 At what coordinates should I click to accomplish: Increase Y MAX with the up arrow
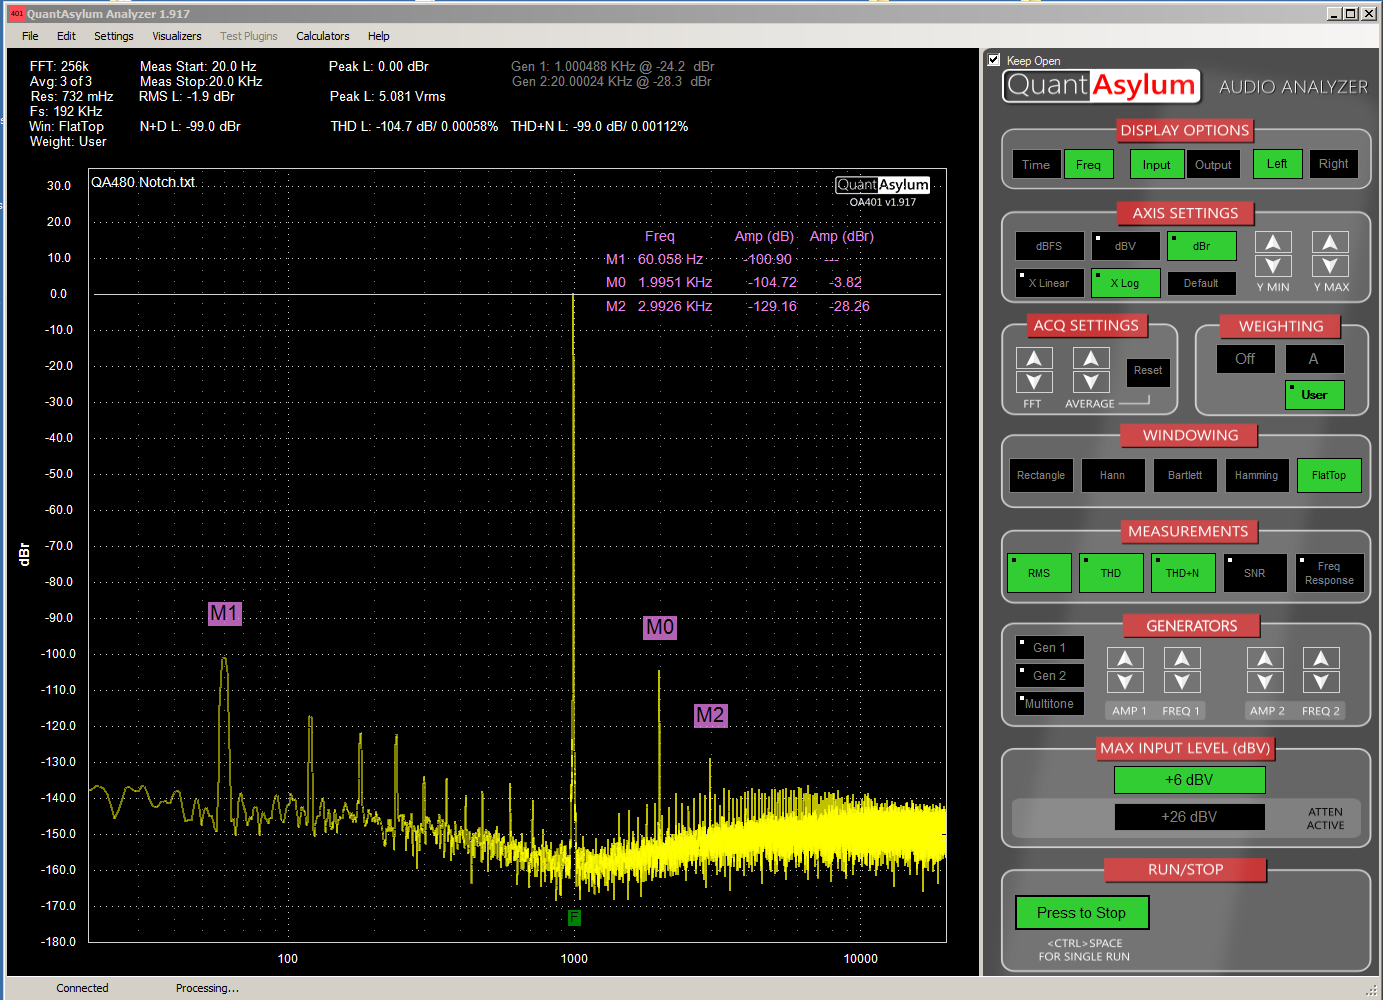click(1329, 242)
